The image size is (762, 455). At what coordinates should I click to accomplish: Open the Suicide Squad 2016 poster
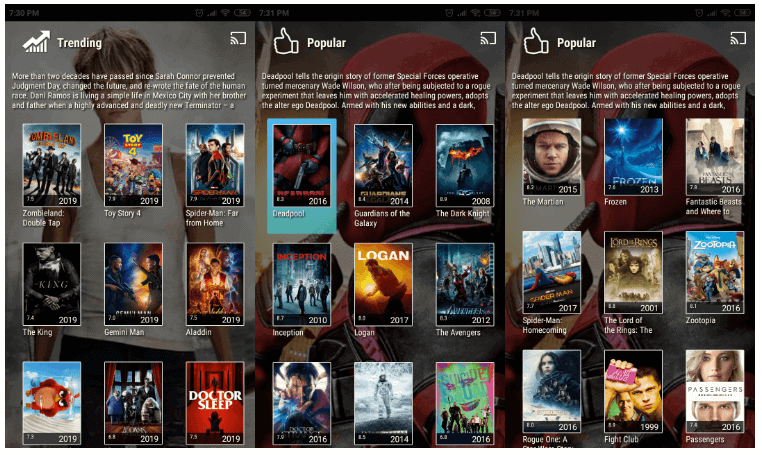coord(465,403)
